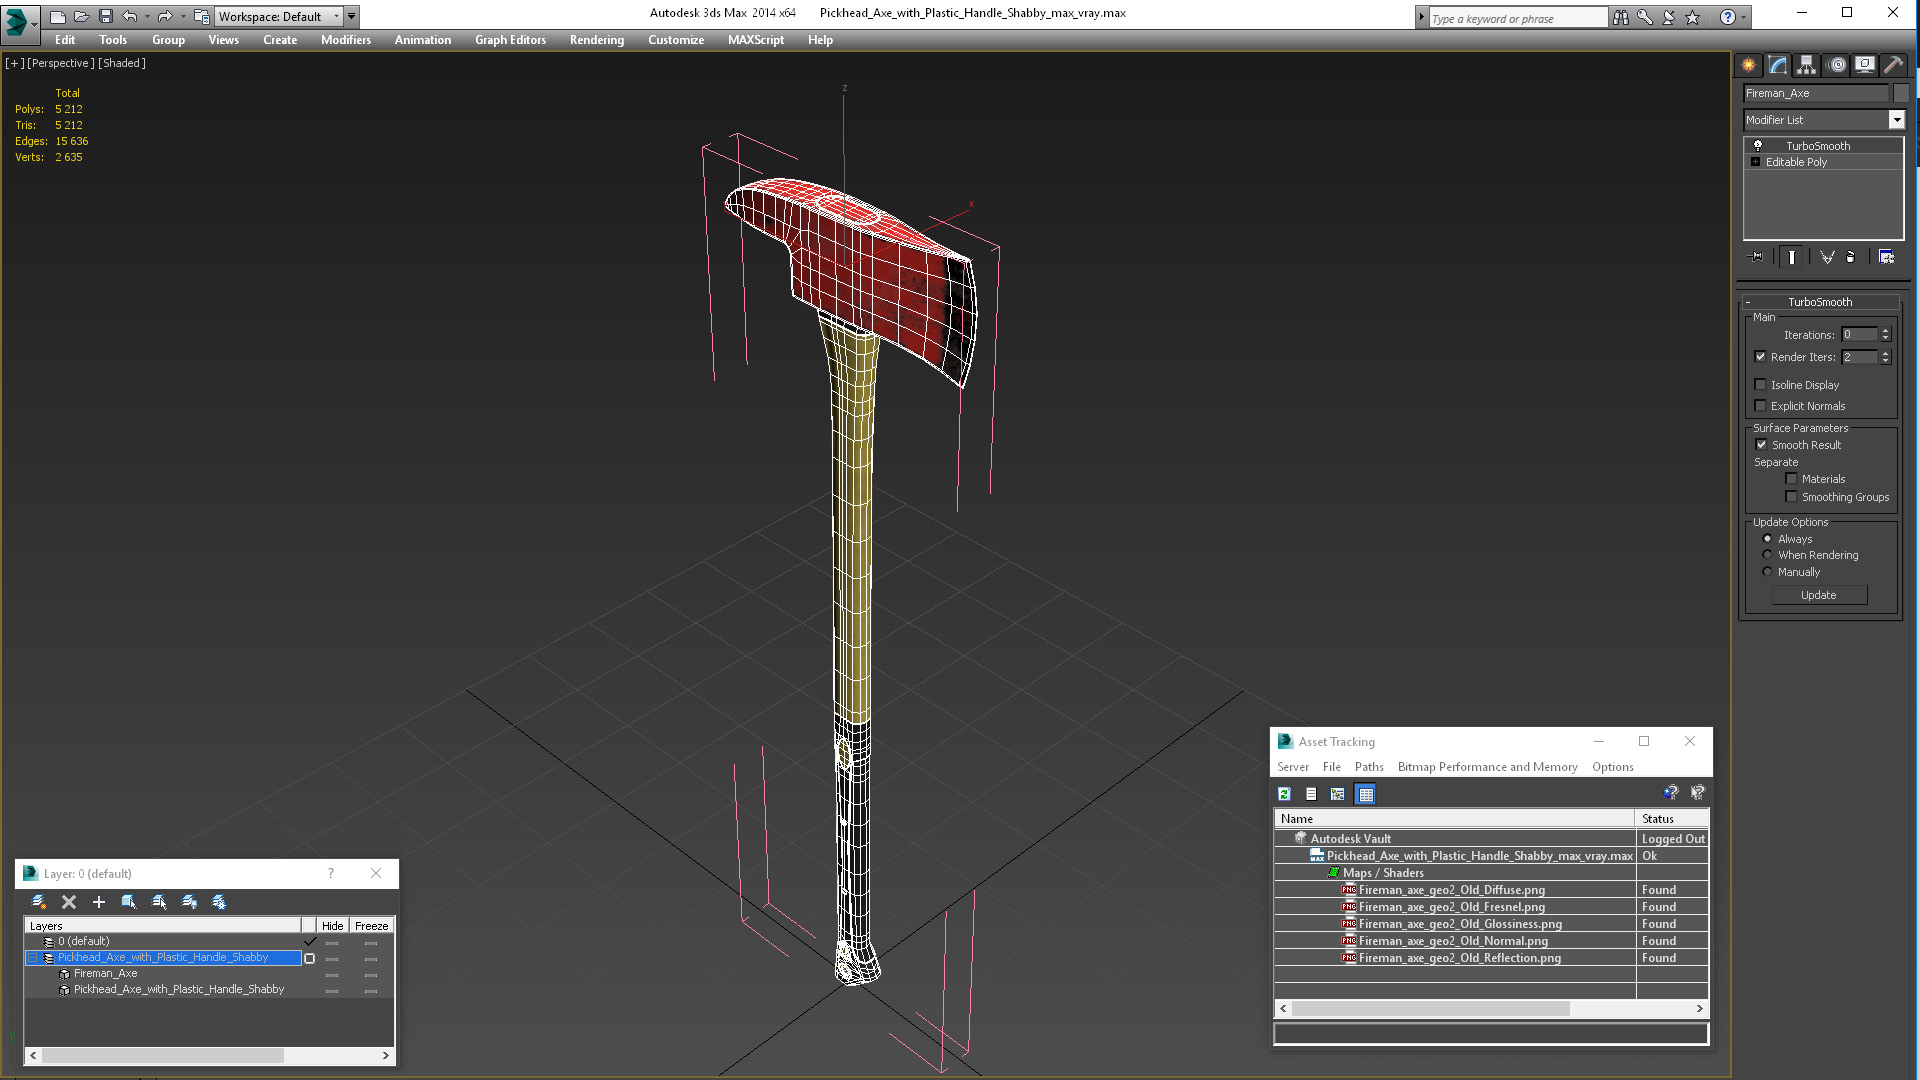Screen dimensions: 1920x1080
Task: Click the favorites star icon in title bar
Action: pos(1693,17)
